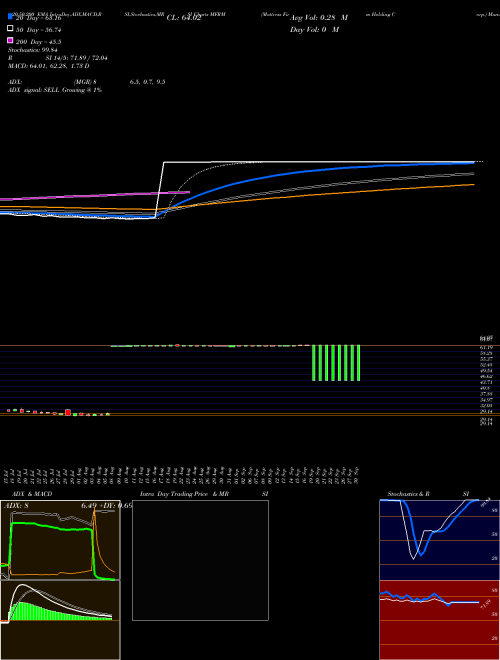The width and height of the screenshot is (500, 660).
Task: Click the 'CL: 64.02' closing price label
Action: point(184,18)
